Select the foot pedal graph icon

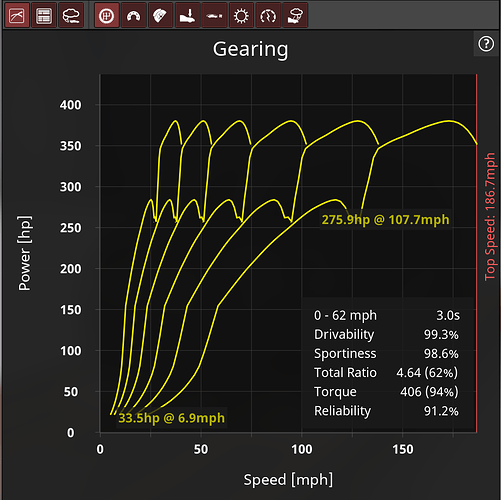pyautogui.click(x=187, y=15)
